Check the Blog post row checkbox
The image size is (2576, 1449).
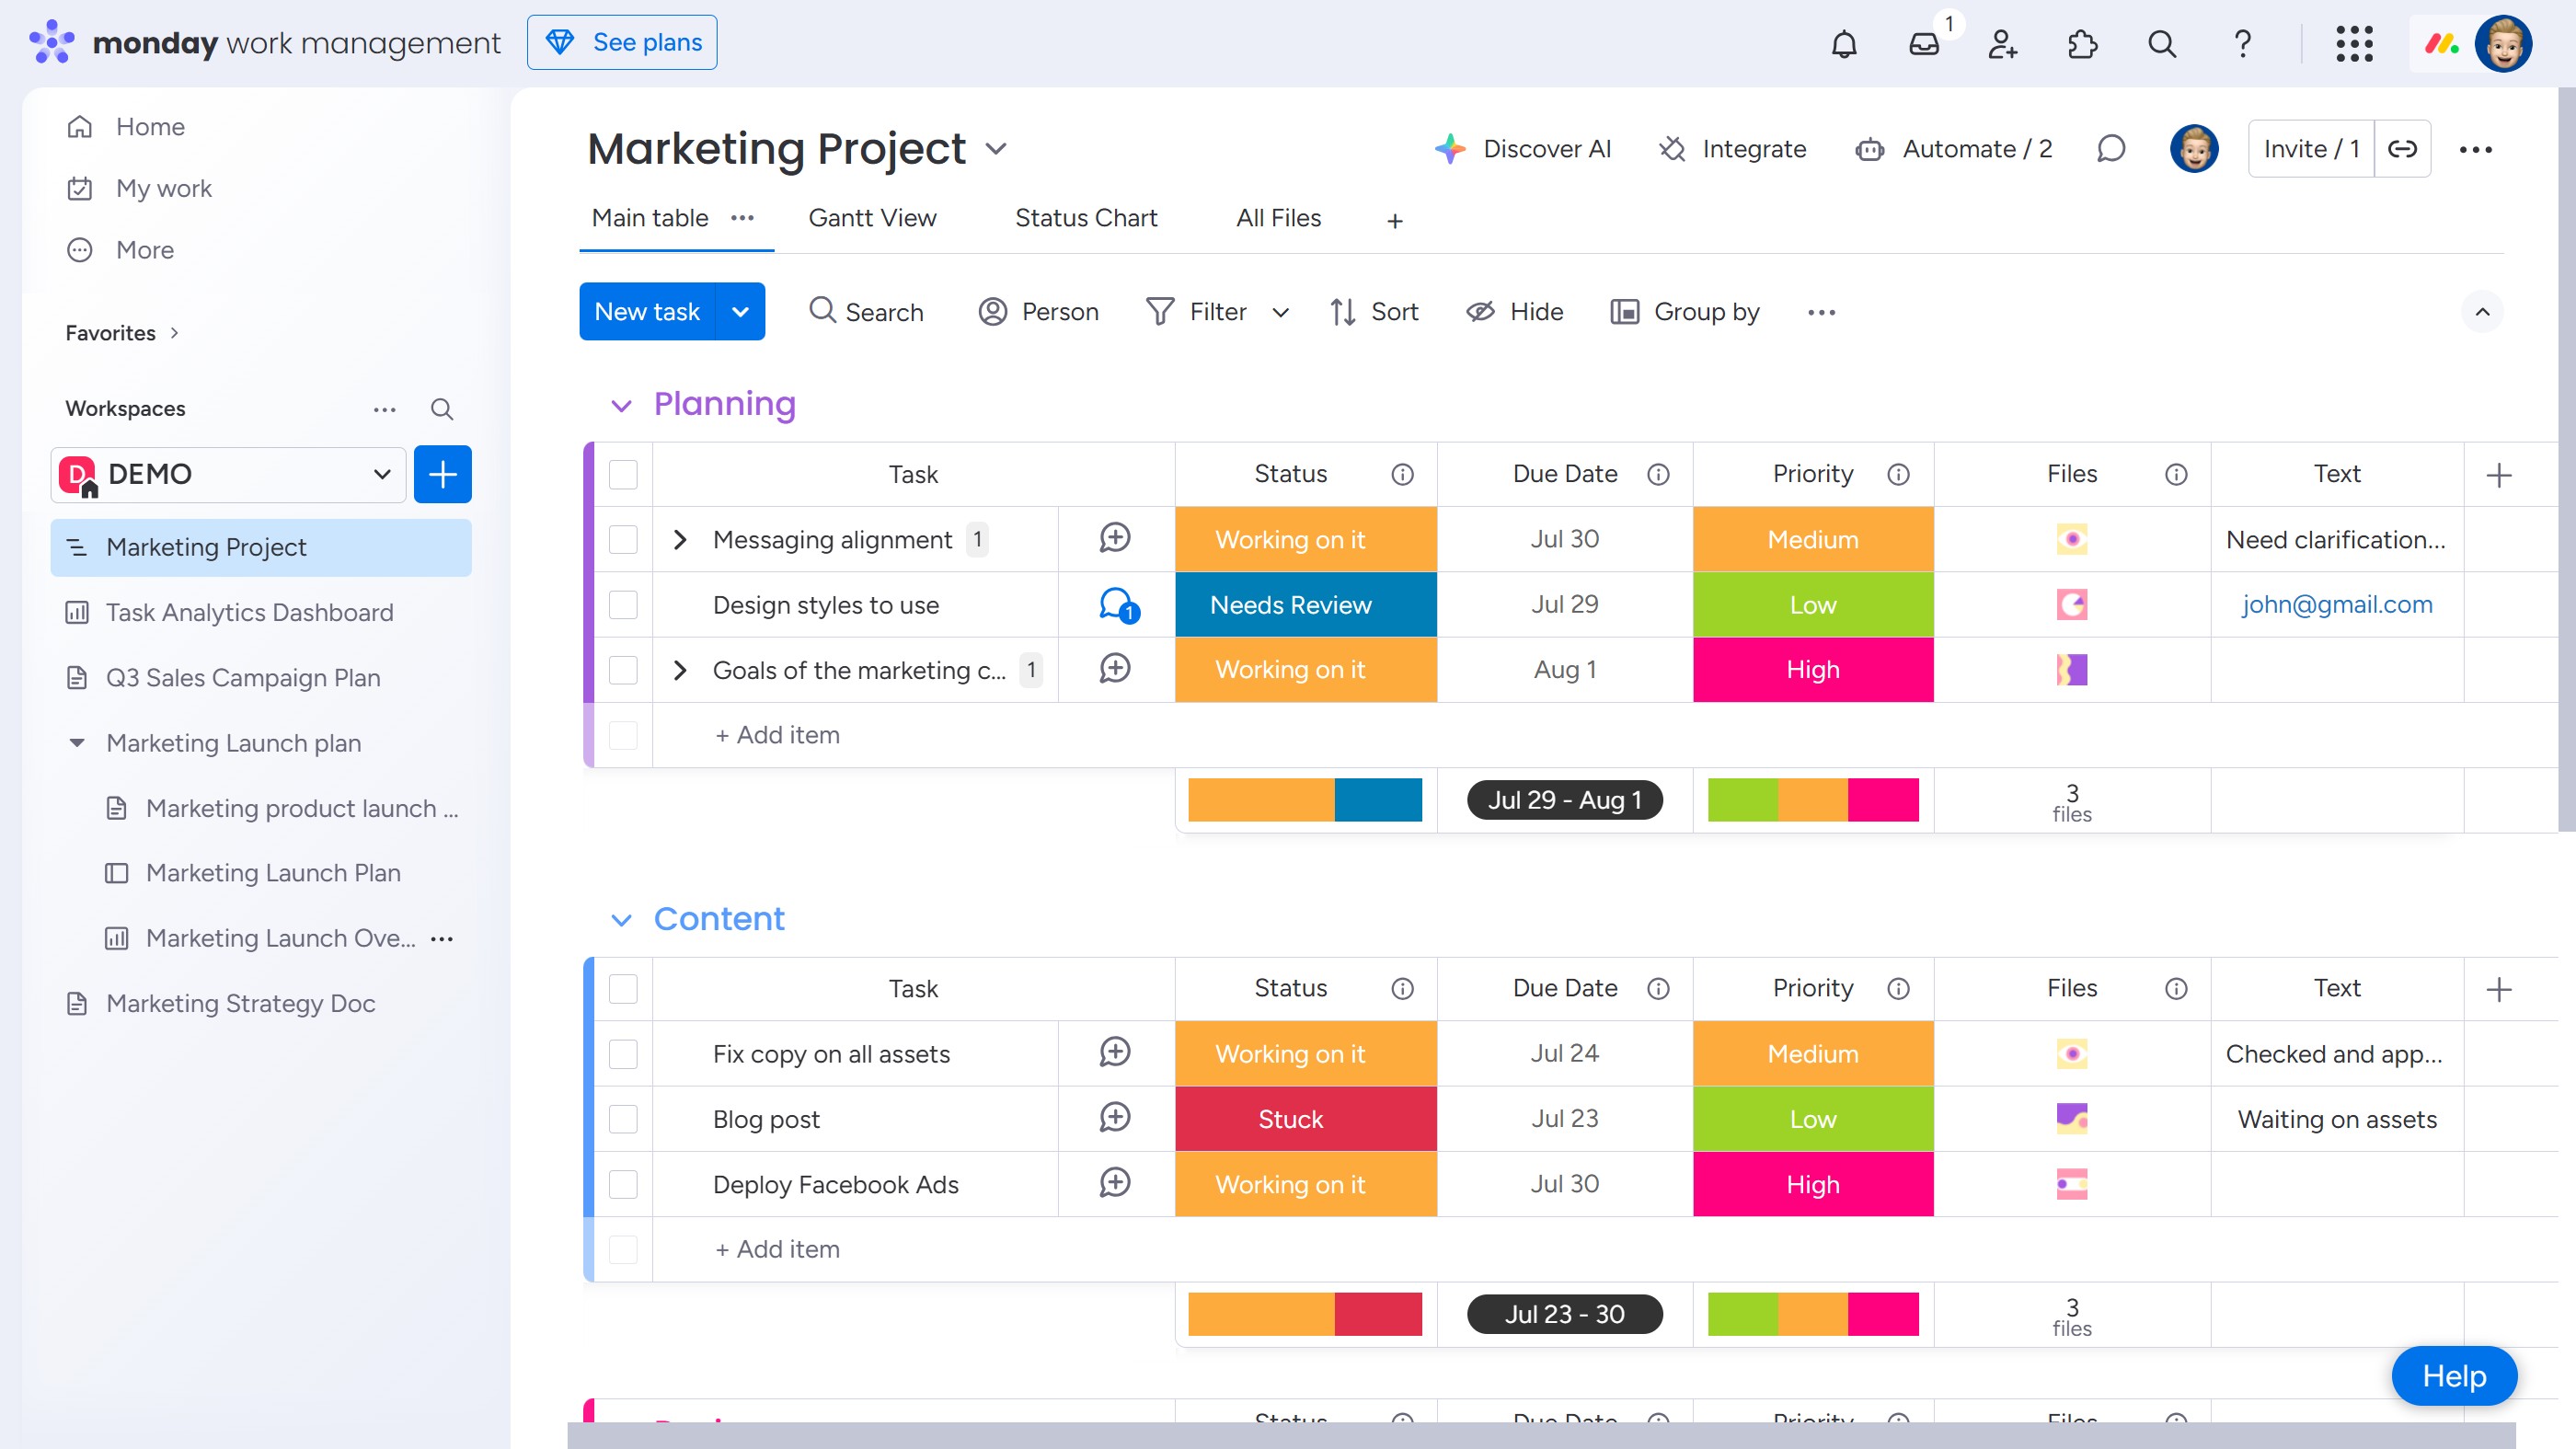click(x=623, y=1119)
